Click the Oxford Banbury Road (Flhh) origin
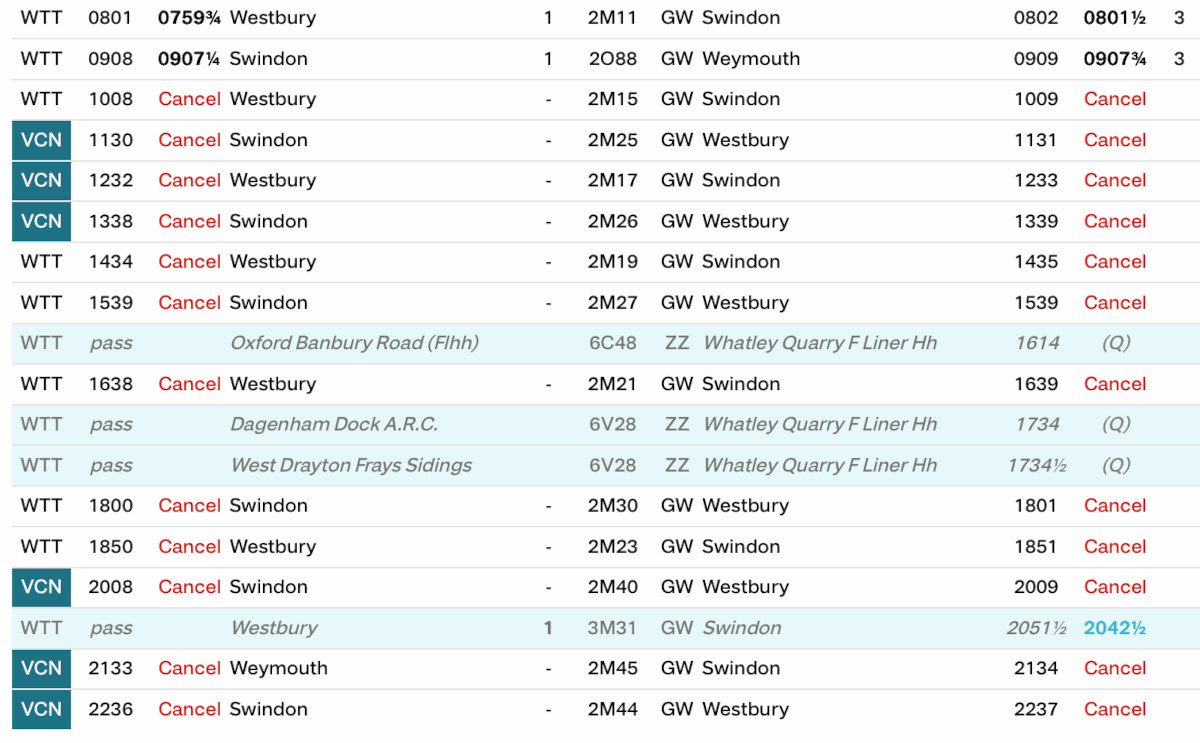This screenshot has width=1200, height=743. [x=354, y=343]
